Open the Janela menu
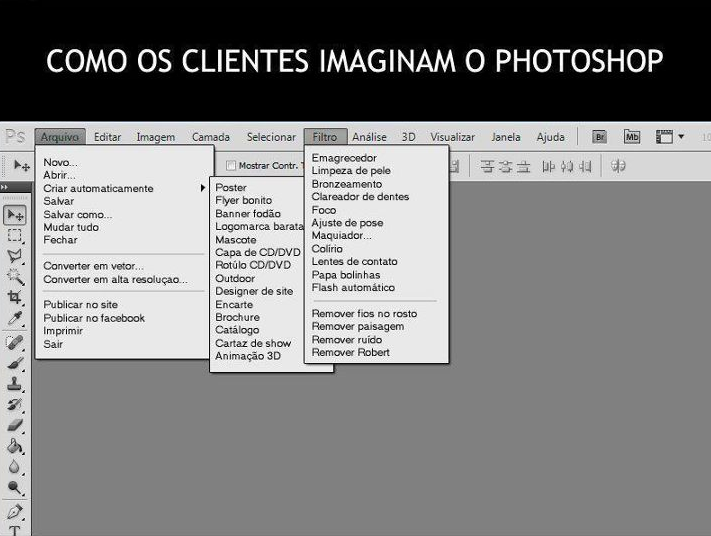711x536 pixels. (x=506, y=137)
